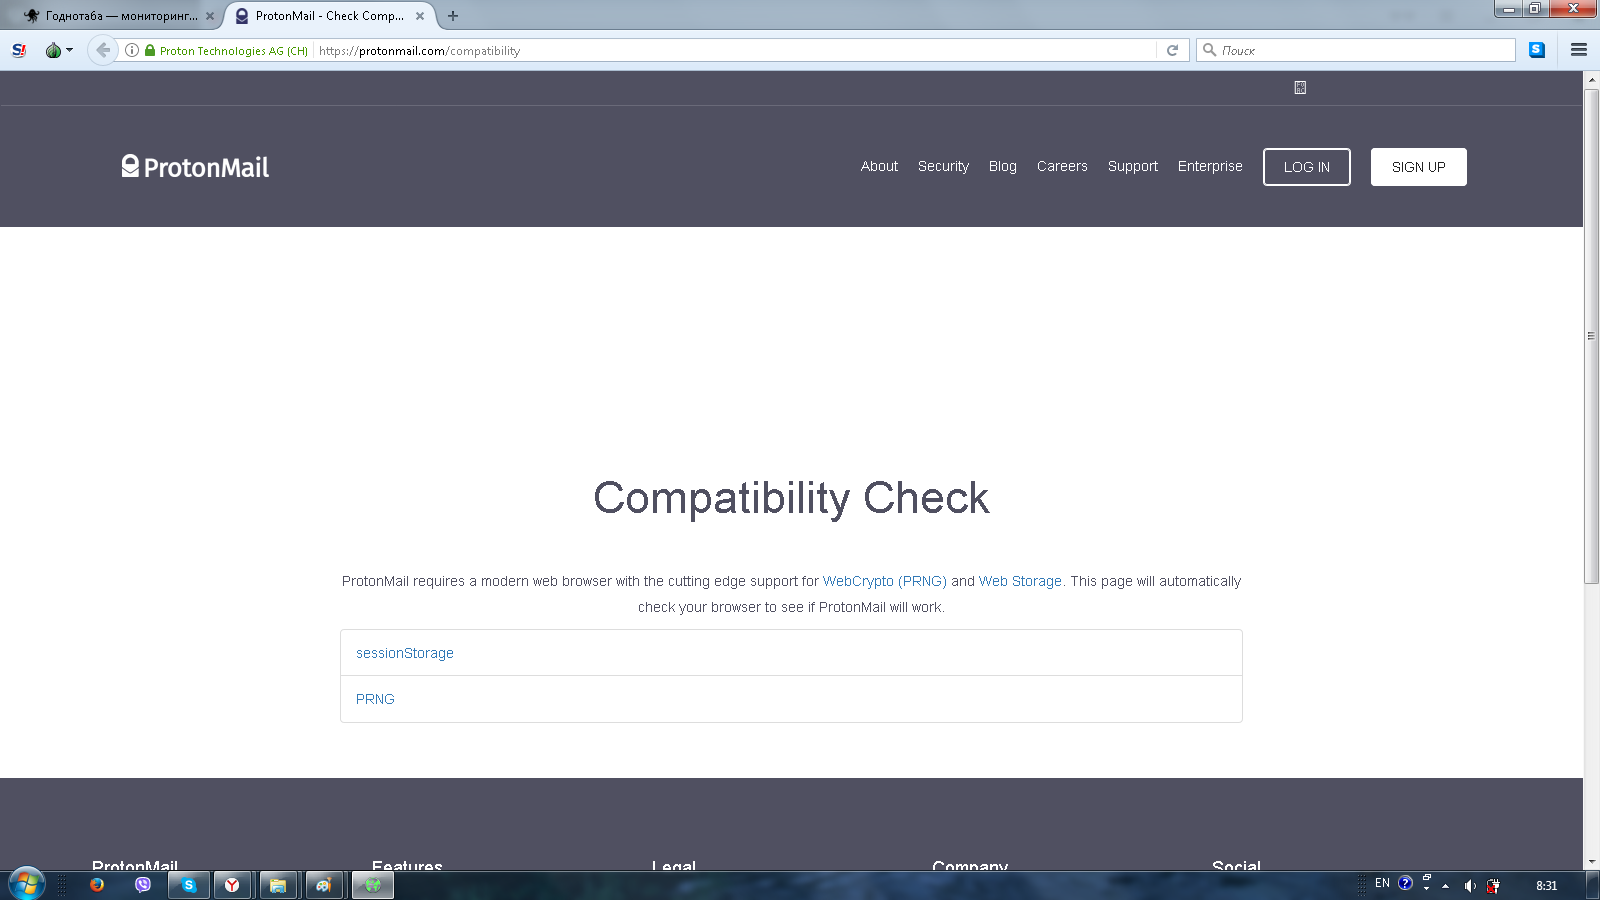Click the EN language indicator
The image size is (1600, 900).
(x=1382, y=883)
